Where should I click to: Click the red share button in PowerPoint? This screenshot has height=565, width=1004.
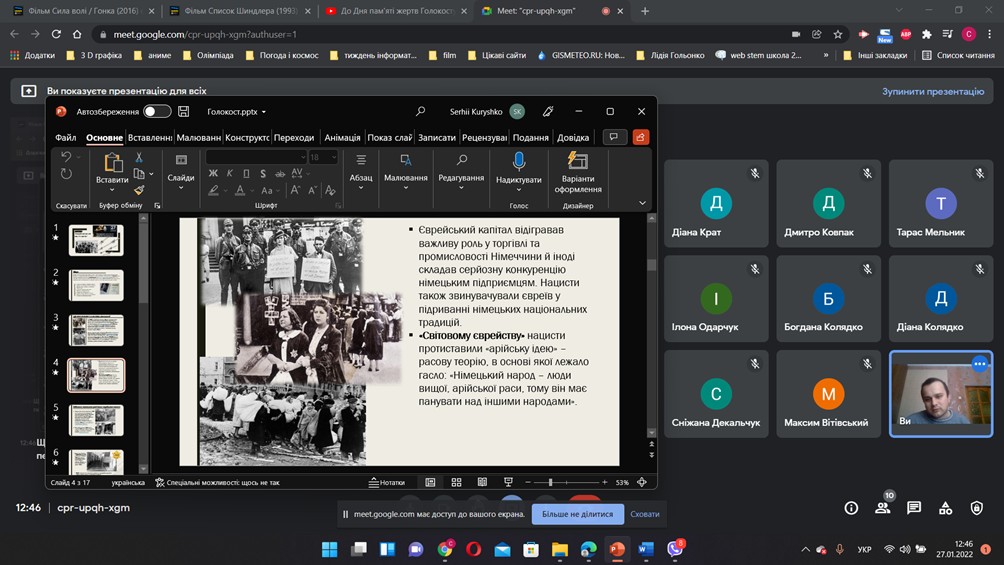click(x=640, y=137)
